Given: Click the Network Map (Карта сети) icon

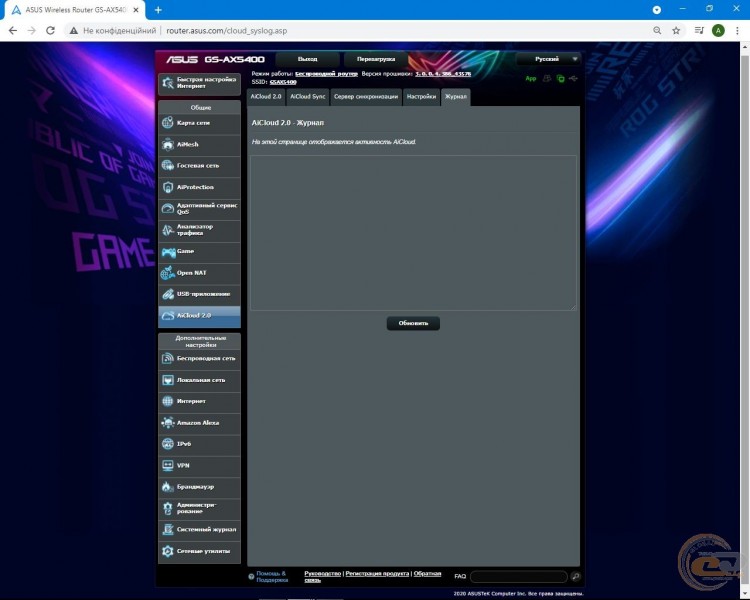Looking at the screenshot, I should coord(167,123).
